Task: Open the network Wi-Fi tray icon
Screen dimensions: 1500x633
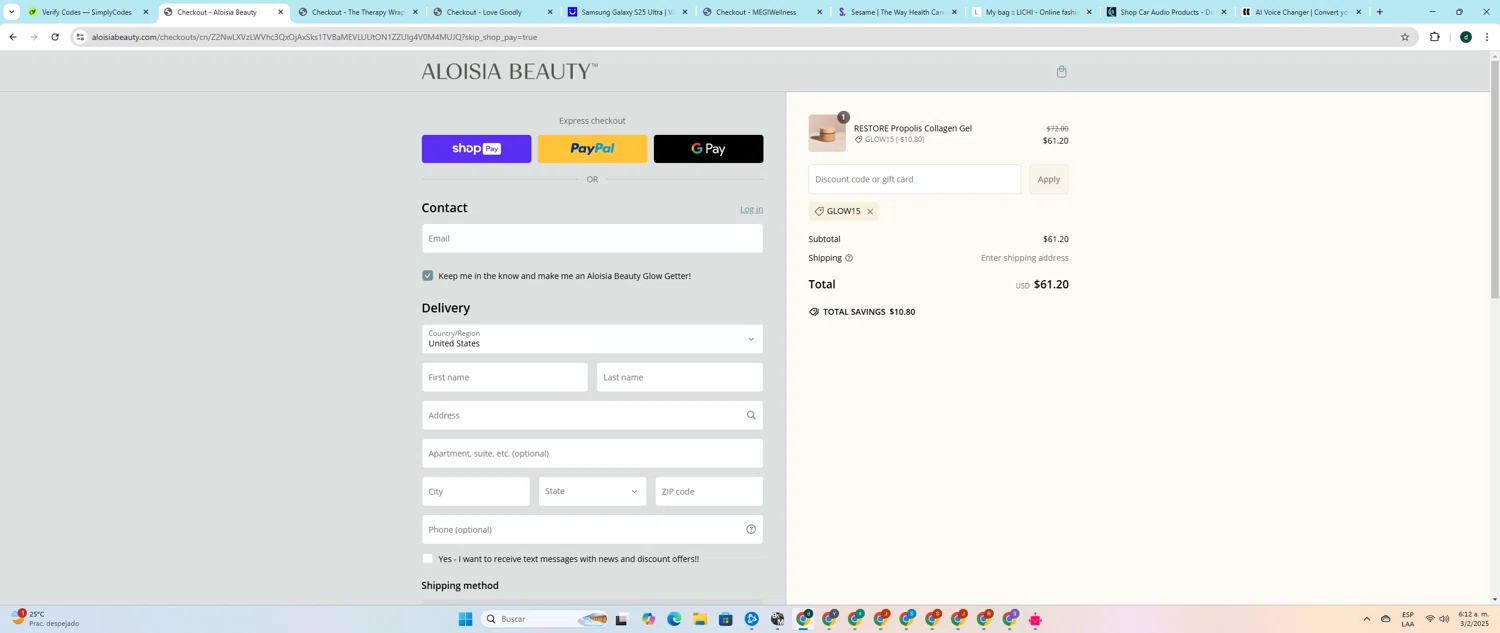Action: pos(1429,619)
